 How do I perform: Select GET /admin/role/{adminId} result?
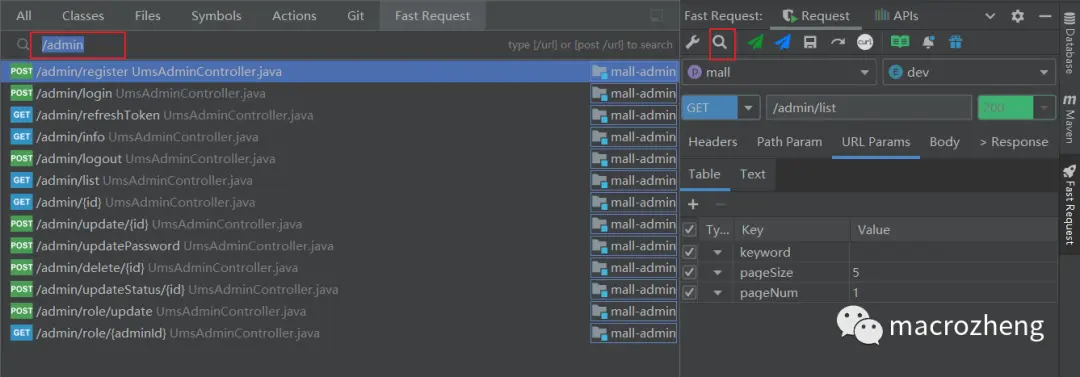(339, 334)
